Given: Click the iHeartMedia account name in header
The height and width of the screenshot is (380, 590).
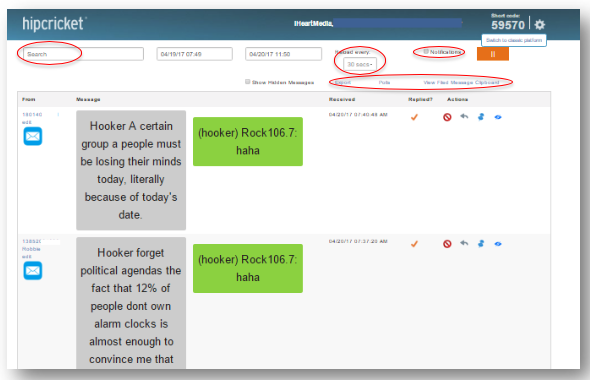Looking at the screenshot, I should [313, 24].
